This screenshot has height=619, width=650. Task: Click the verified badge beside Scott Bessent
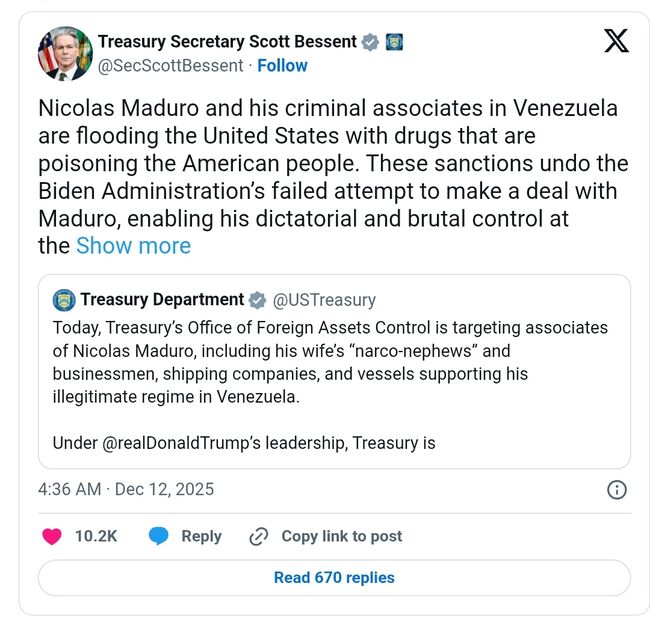(x=370, y=42)
